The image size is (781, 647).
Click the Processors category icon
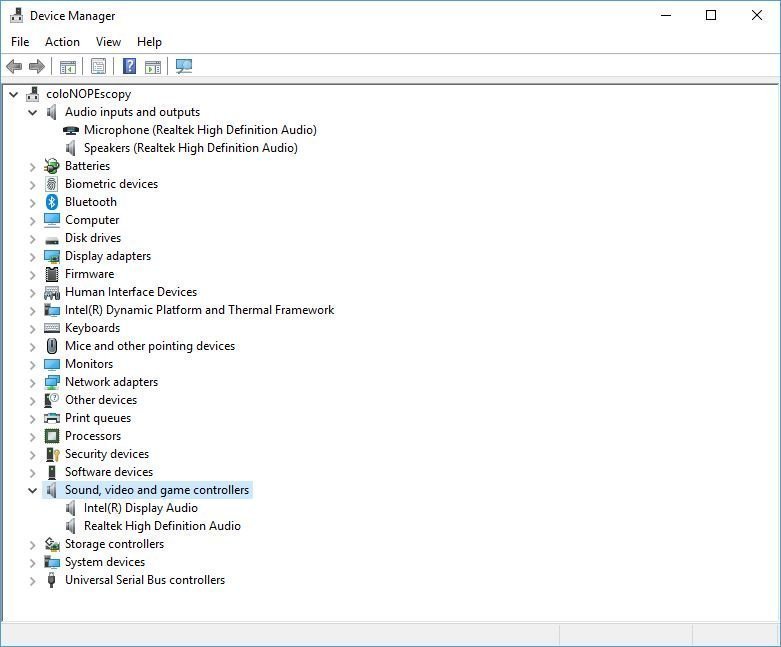(51, 436)
